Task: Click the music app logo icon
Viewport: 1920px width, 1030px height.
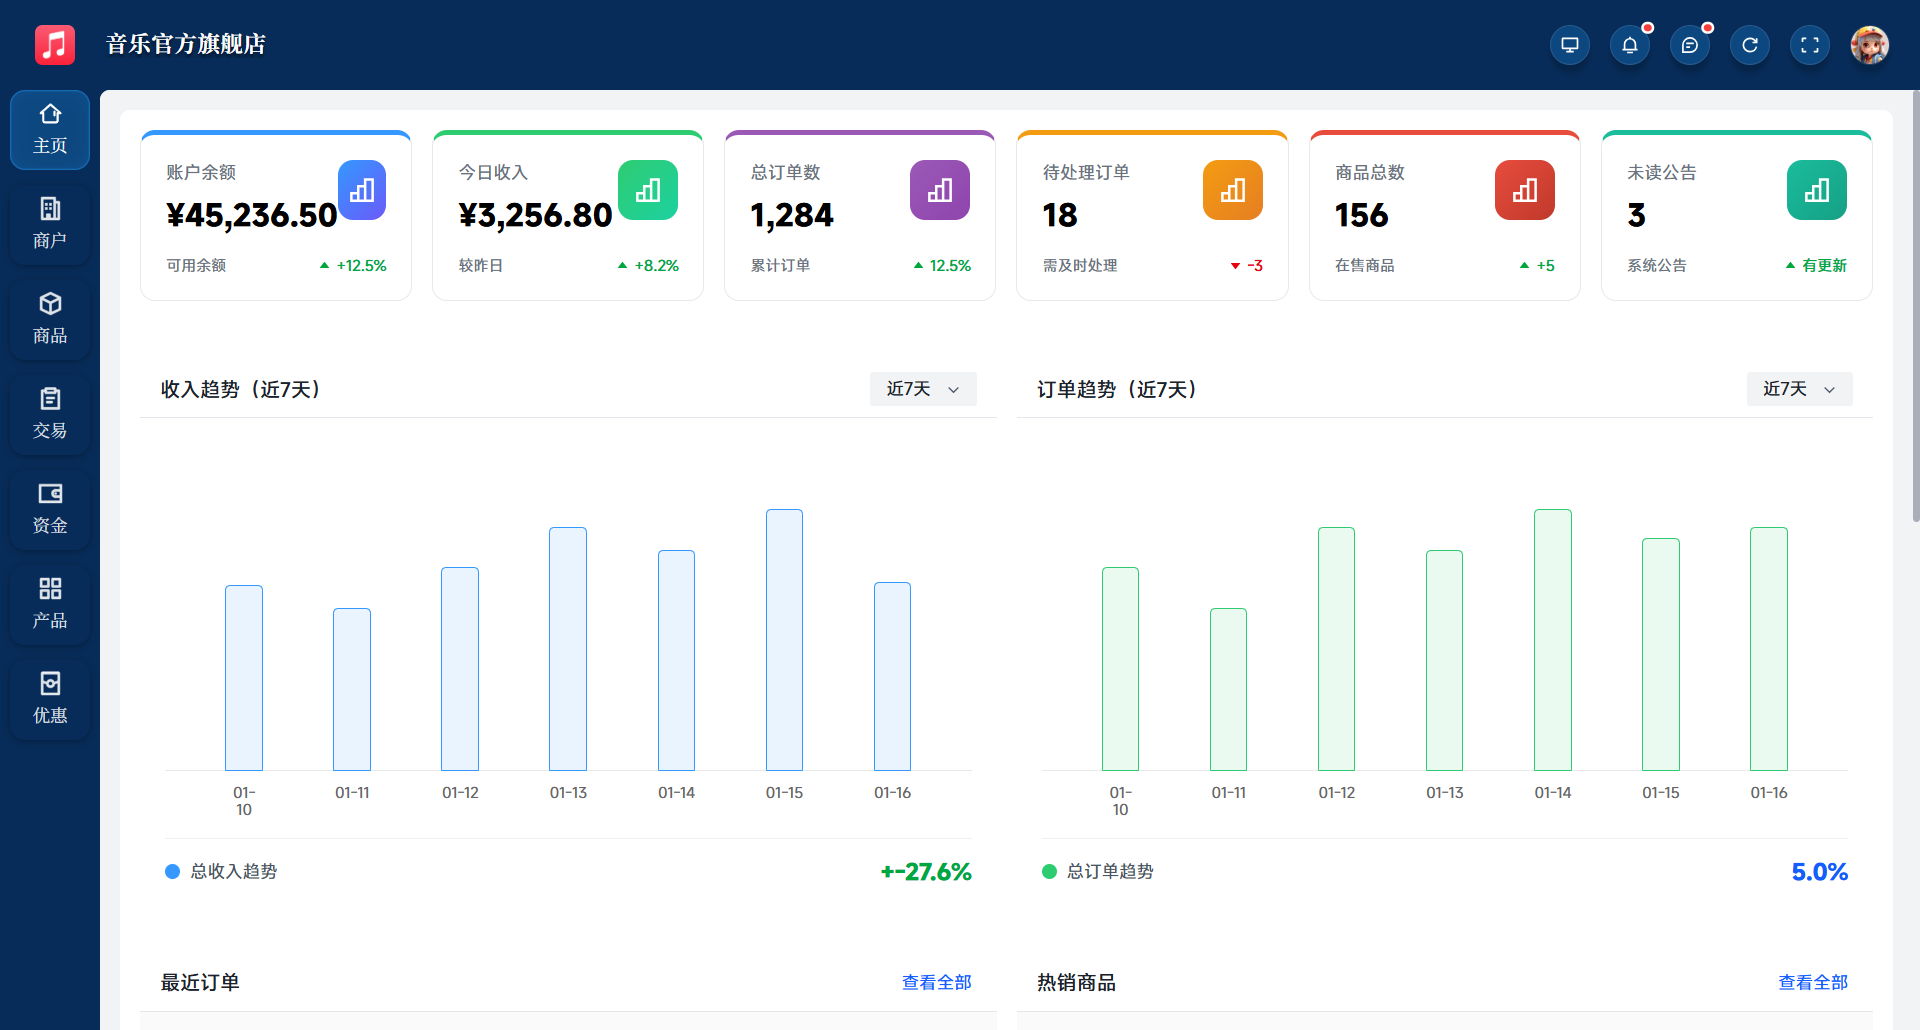Action: pos(55,45)
